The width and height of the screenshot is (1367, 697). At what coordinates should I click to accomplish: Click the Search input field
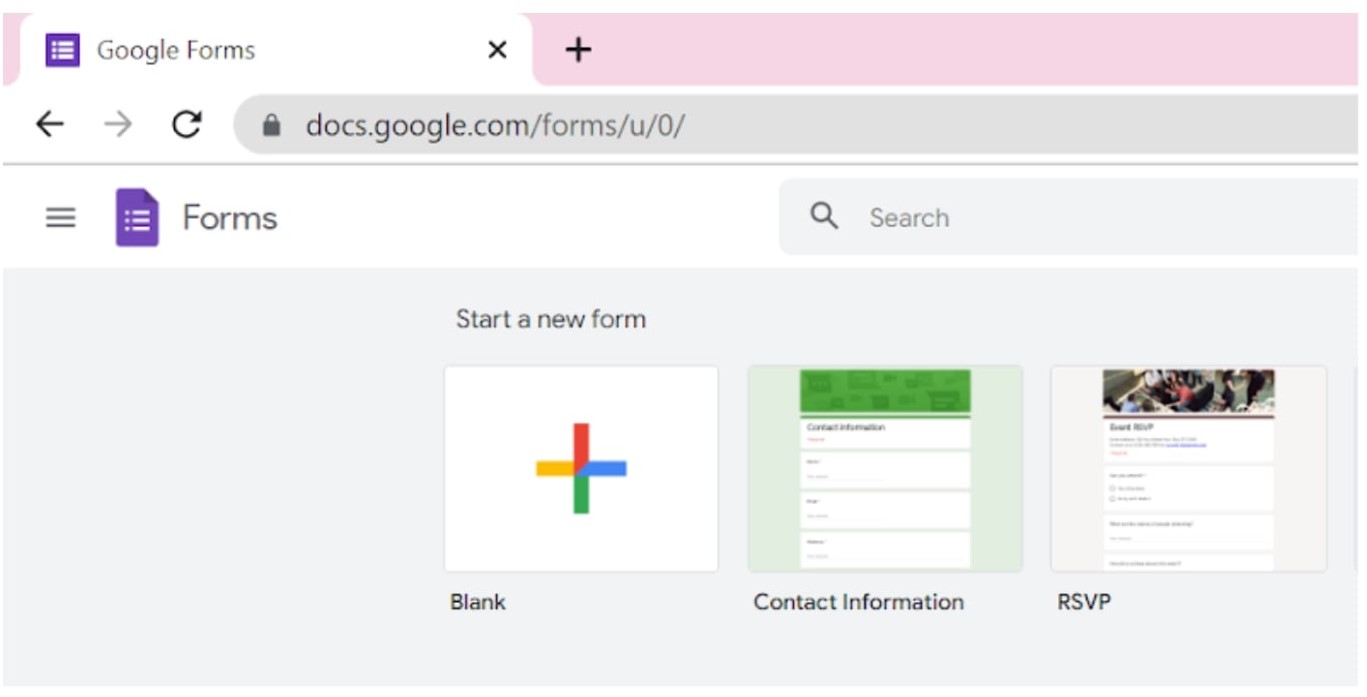(x=1070, y=217)
